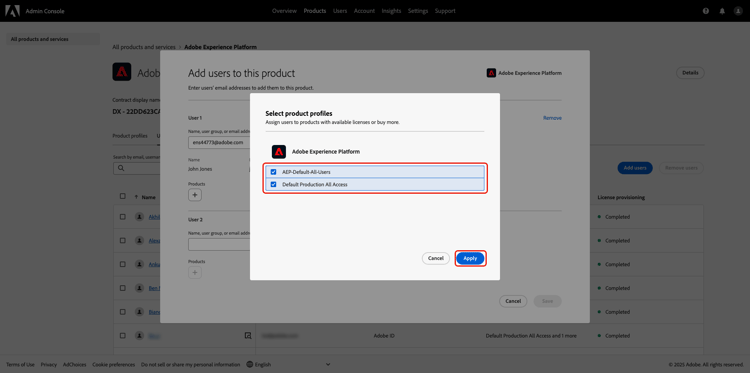Open the help icon in the top bar
This screenshot has width=750, height=373.
point(706,11)
